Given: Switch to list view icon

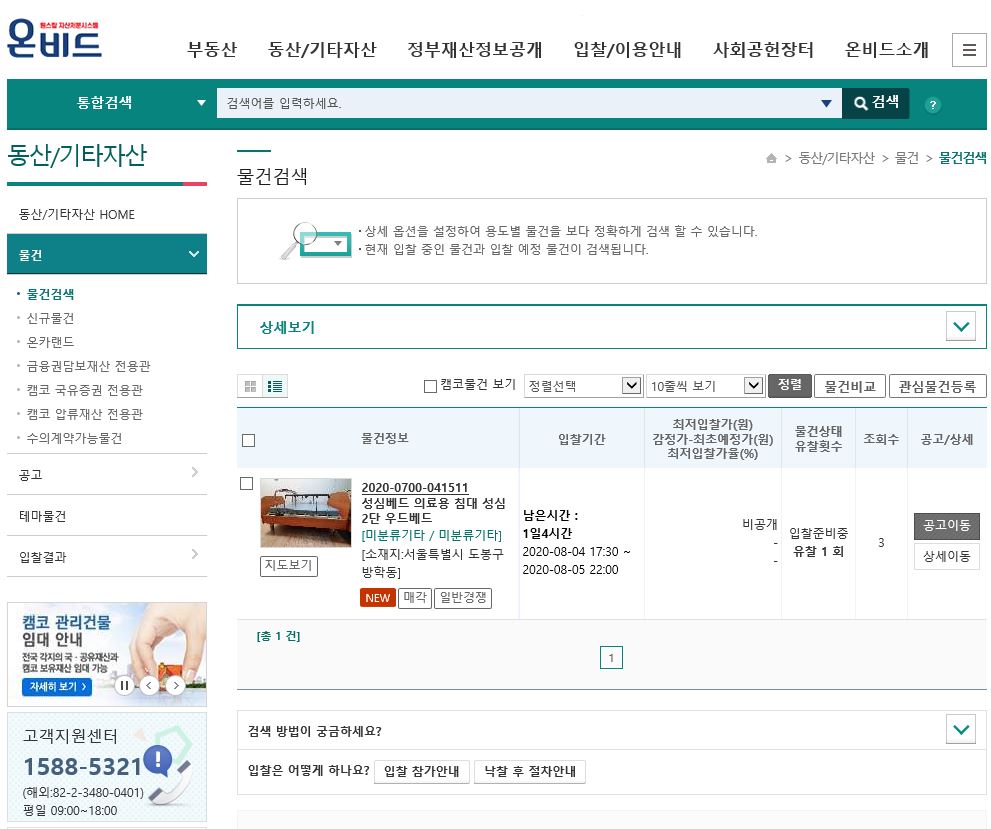Looking at the screenshot, I should [x=275, y=386].
